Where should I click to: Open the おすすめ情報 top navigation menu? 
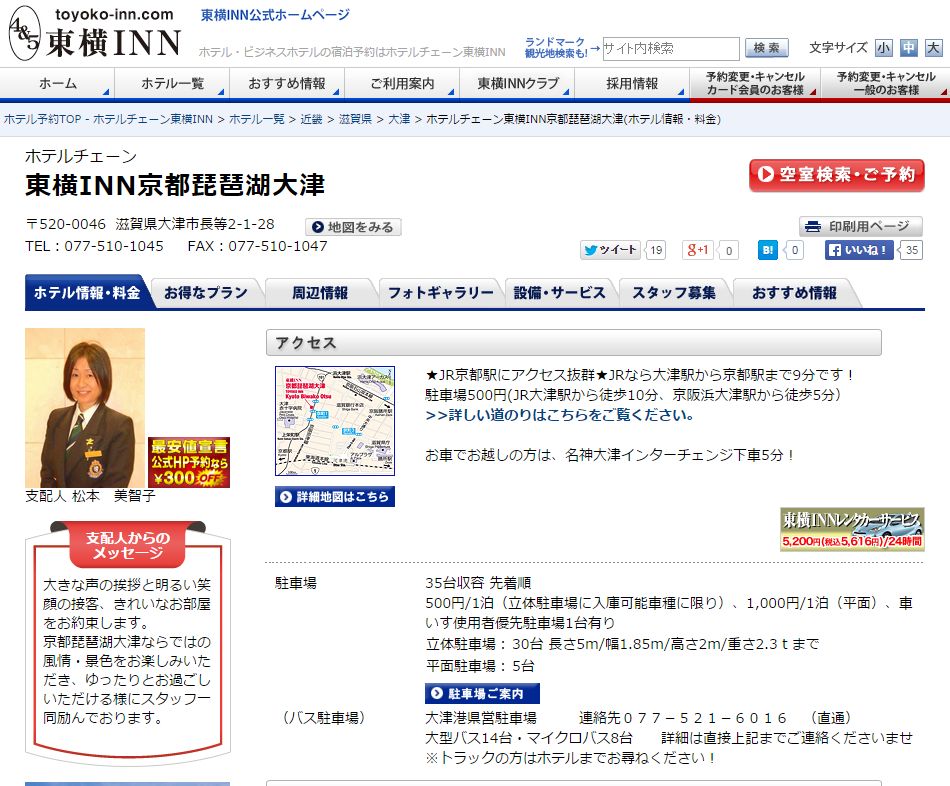(287, 84)
